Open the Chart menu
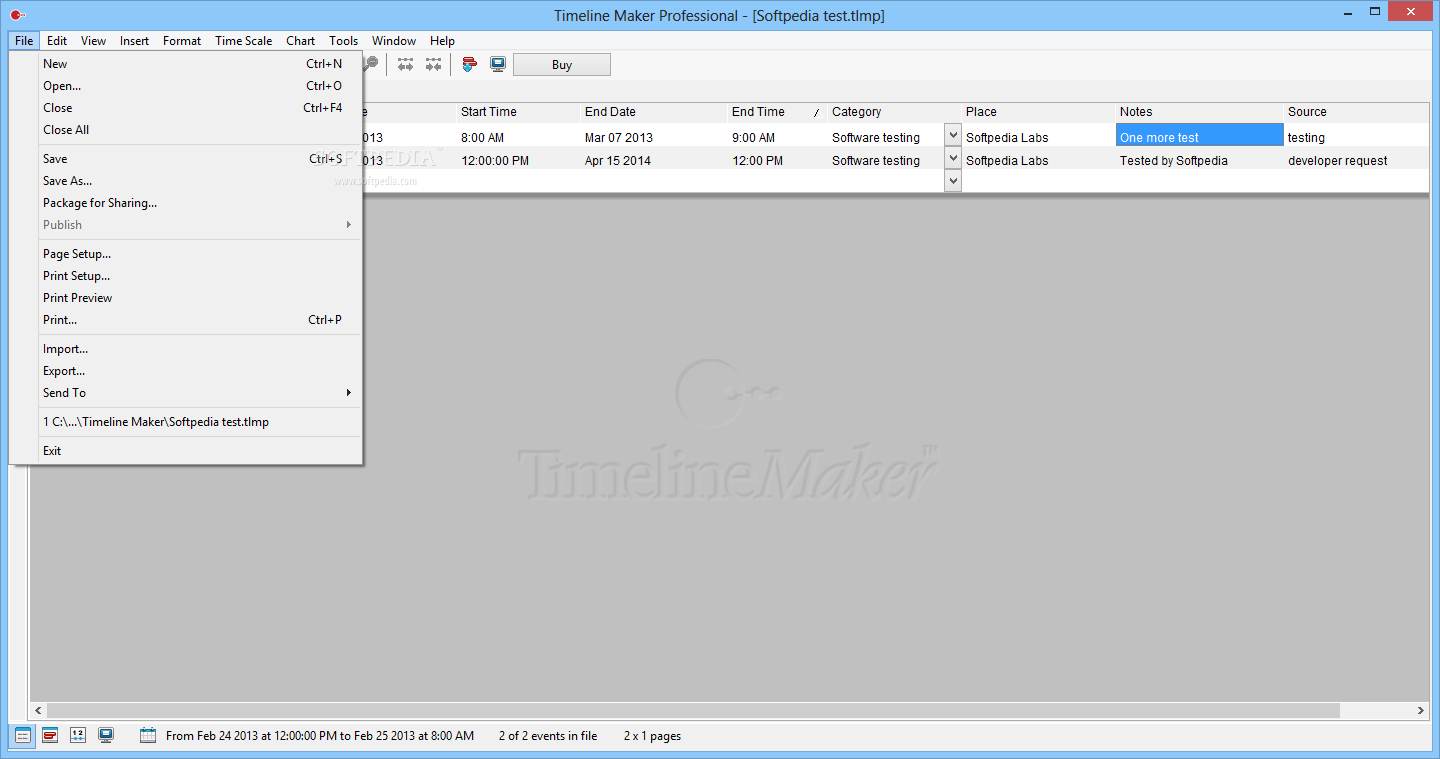Screen dimensions: 1440x759 (x=300, y=41)
